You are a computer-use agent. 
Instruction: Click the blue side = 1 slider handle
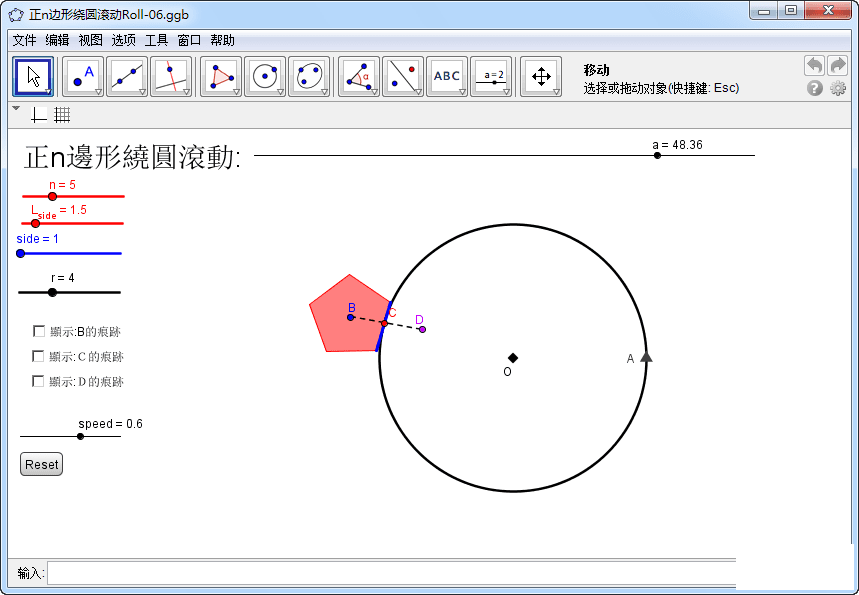(x=20, y=253)
